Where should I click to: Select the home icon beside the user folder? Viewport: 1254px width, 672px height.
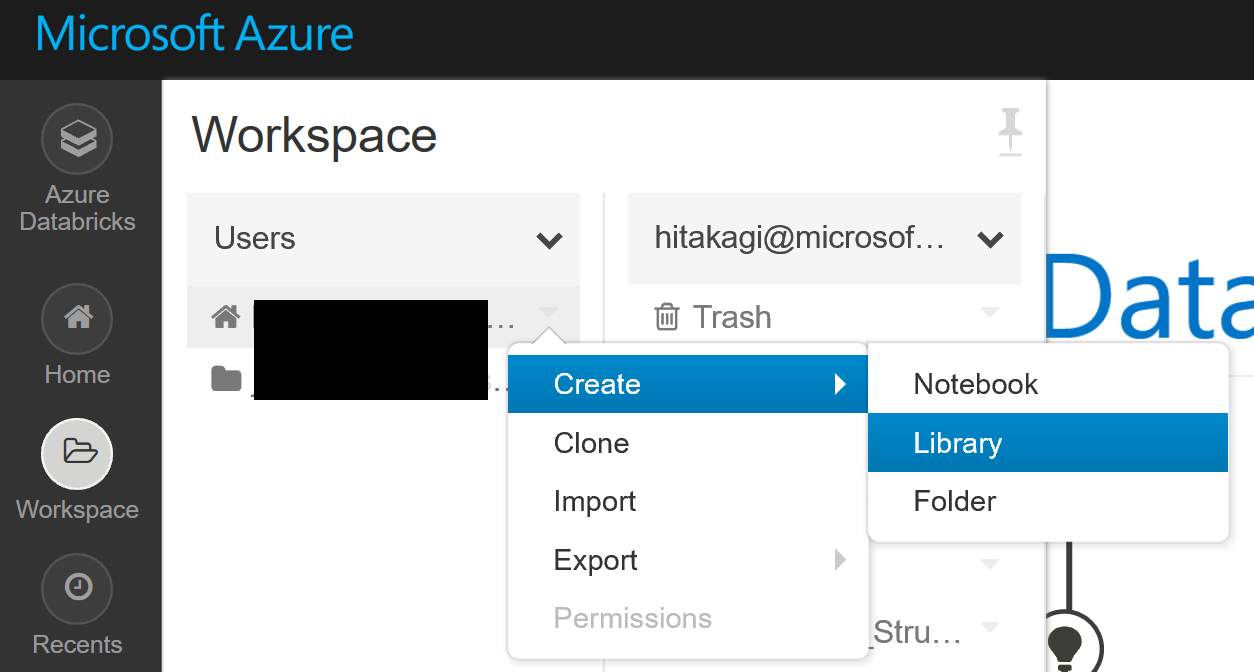[x=225, y=316]
